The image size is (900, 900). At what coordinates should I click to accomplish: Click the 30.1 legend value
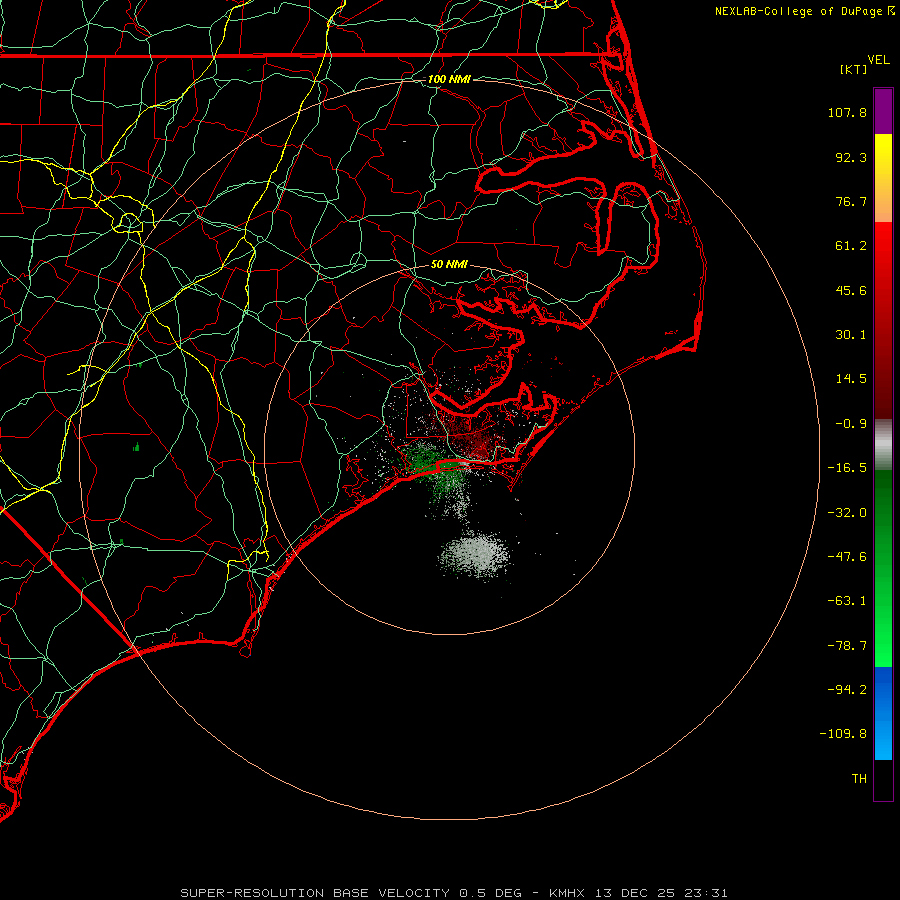tap(851, 335)
